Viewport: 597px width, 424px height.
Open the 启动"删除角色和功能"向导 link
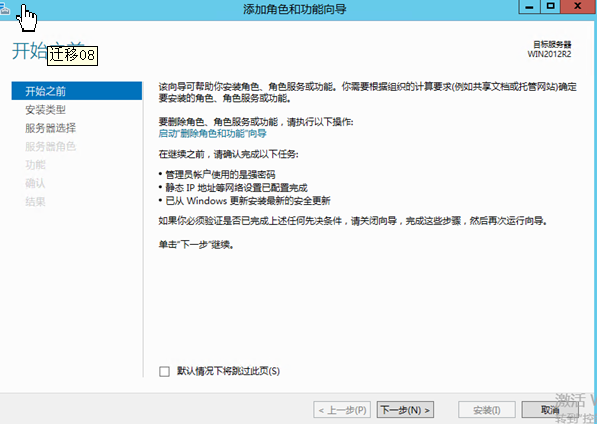212,133
